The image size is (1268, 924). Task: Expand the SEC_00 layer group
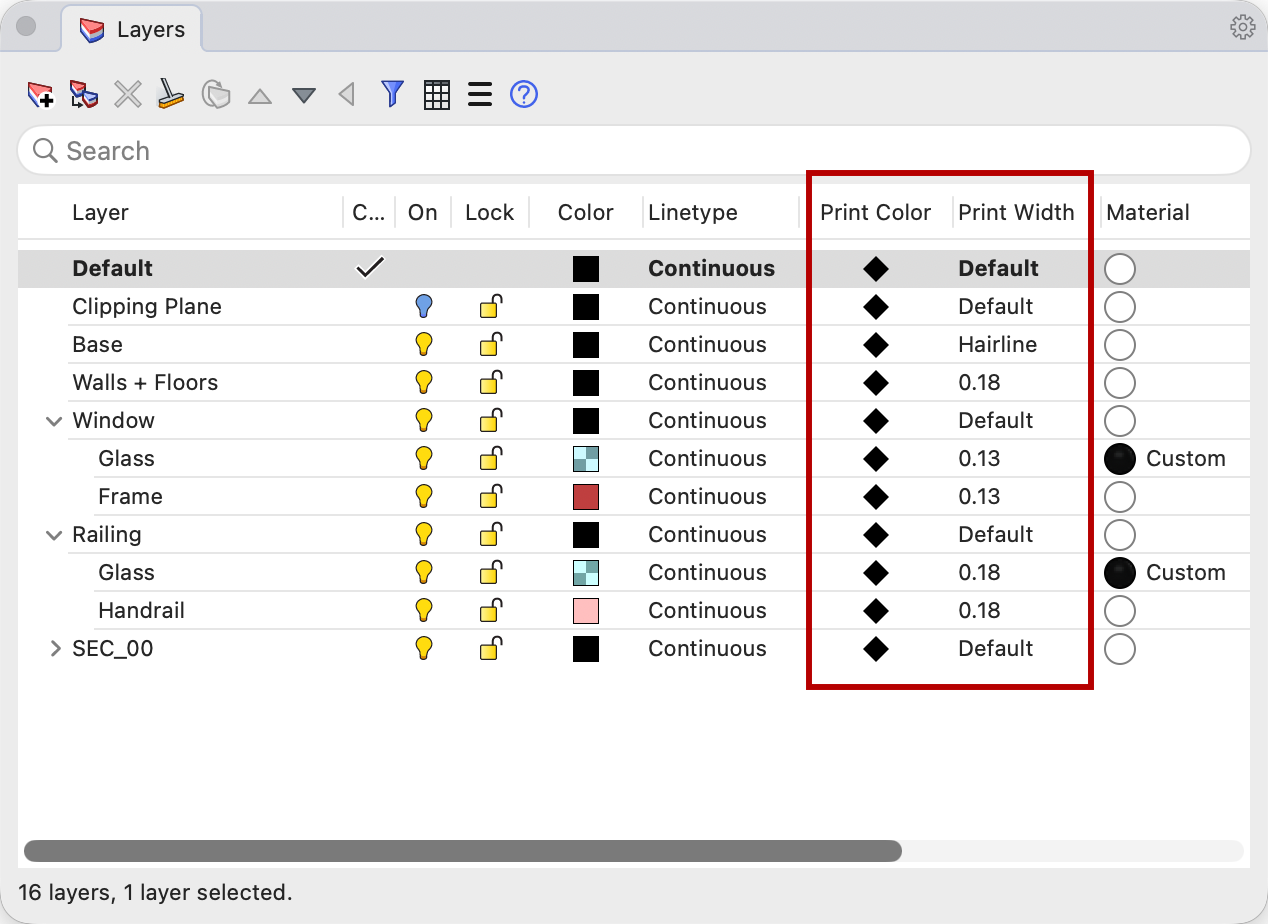[x=55, y=649]
